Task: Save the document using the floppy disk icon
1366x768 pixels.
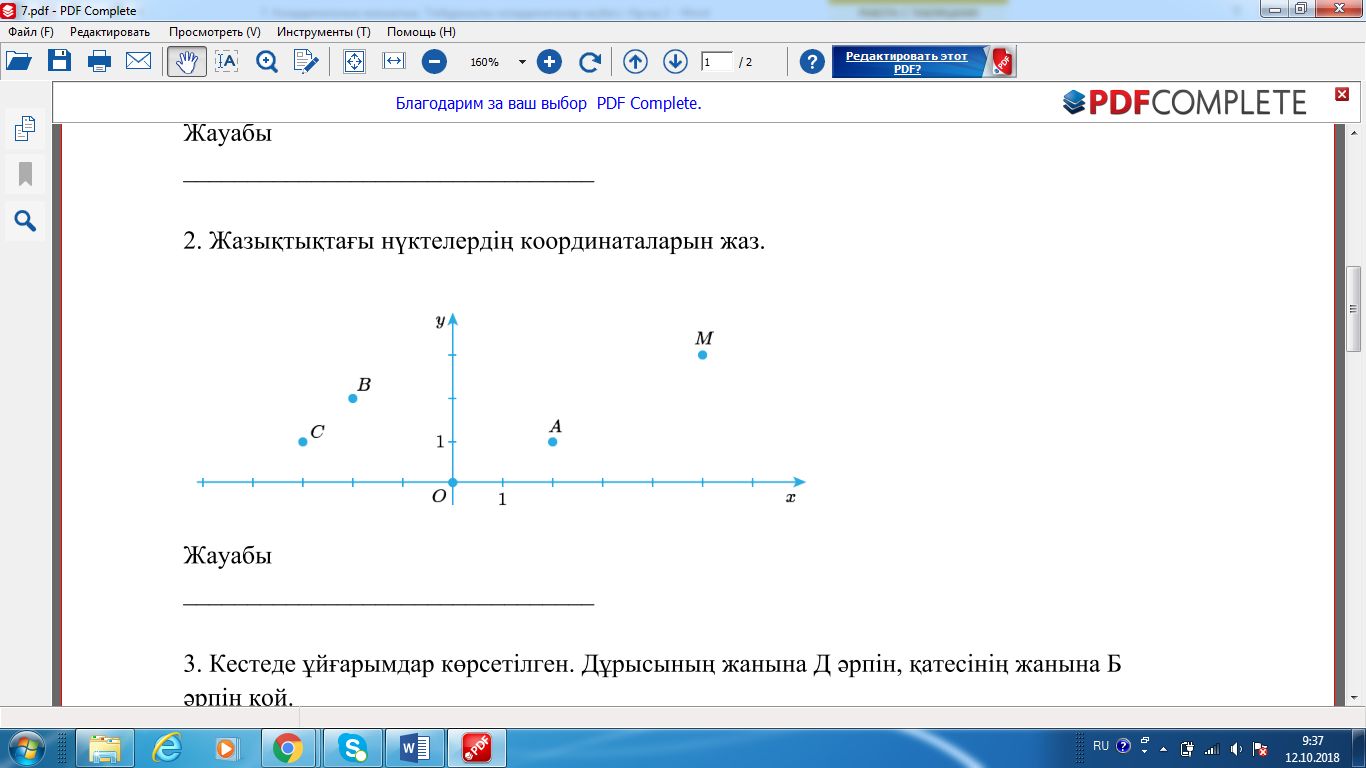Action: pyautogui.click(x=59, y=61)
